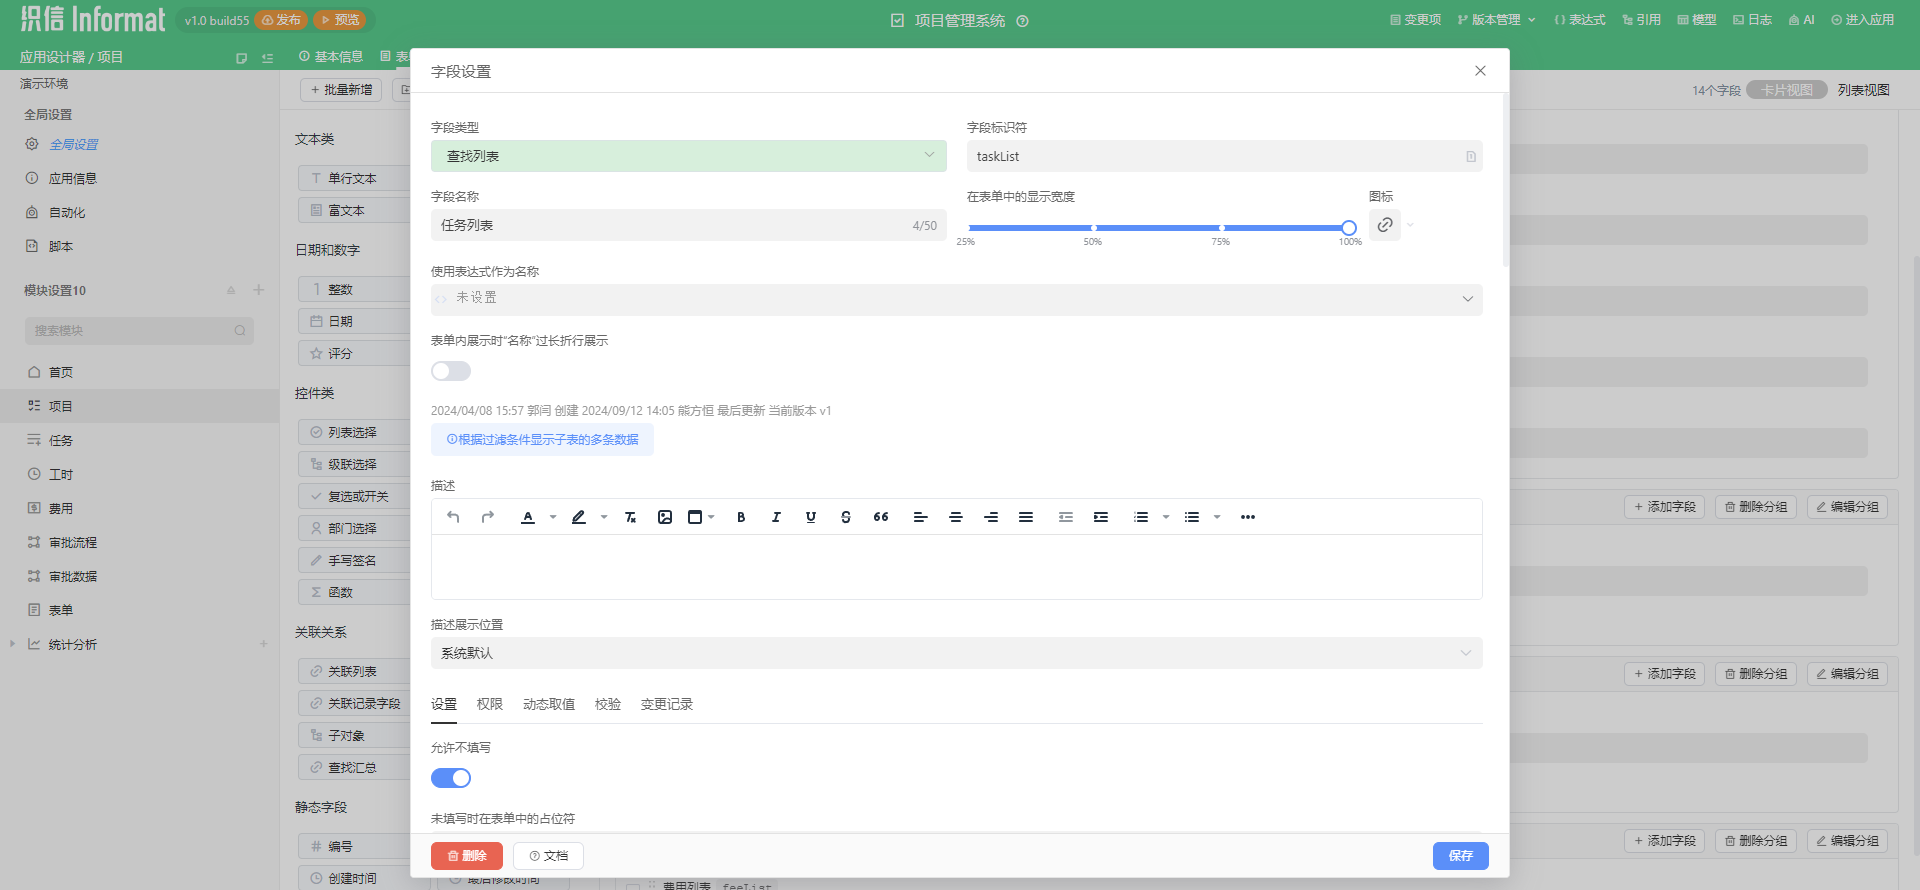1920x890 pixels.
Task: Insert a numbered list
Action: [1141, 517]
